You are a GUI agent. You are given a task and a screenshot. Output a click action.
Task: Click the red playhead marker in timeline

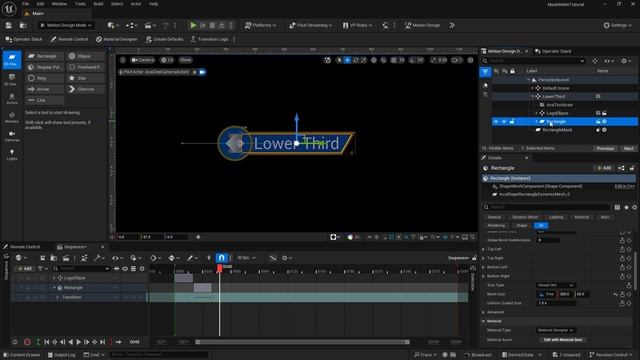coord(220,268)
